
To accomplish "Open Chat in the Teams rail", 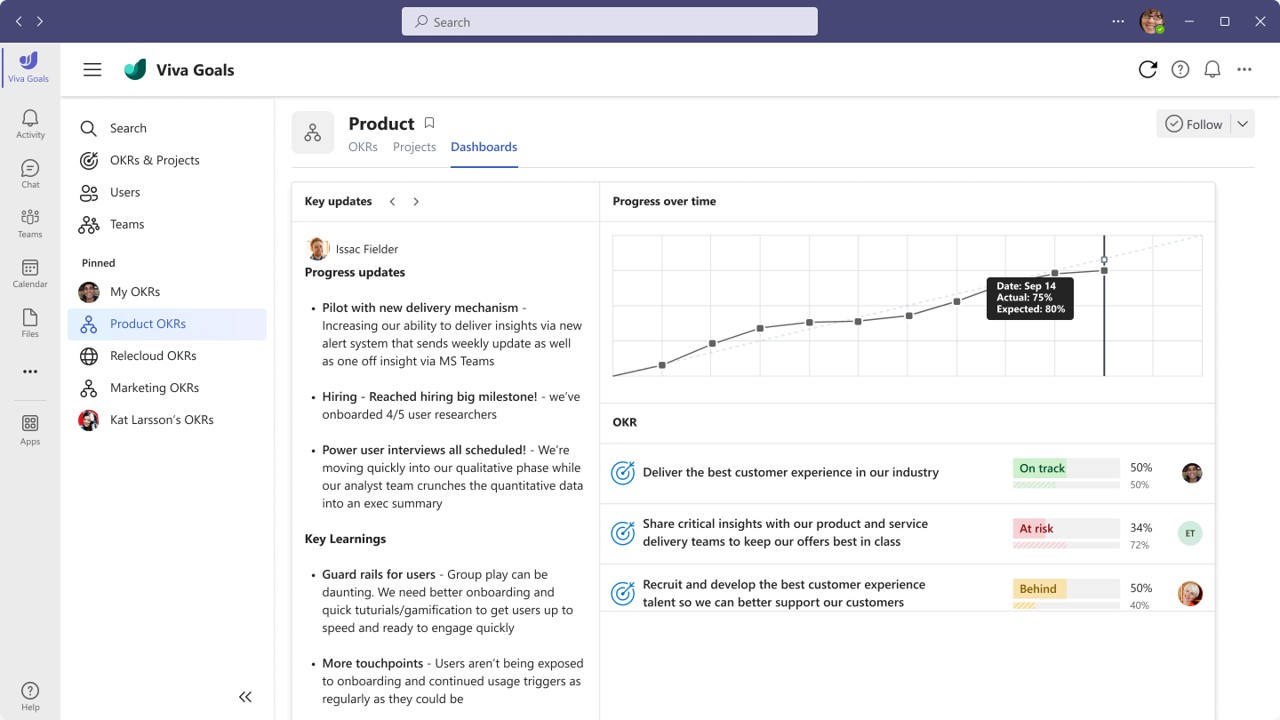I will tap(30, 174).
